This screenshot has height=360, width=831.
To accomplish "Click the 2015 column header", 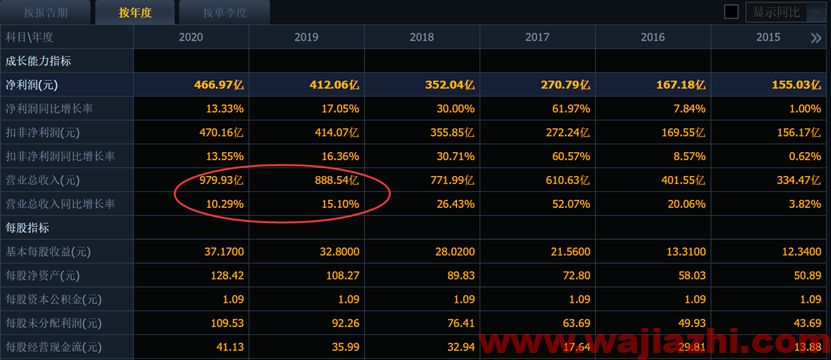I will tap(768, 37).
